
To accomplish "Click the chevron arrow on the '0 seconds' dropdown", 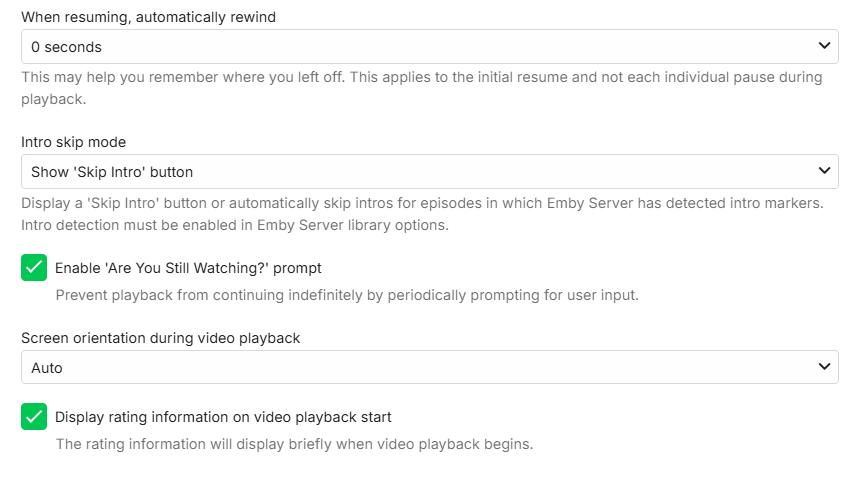I will click(825, 46).
